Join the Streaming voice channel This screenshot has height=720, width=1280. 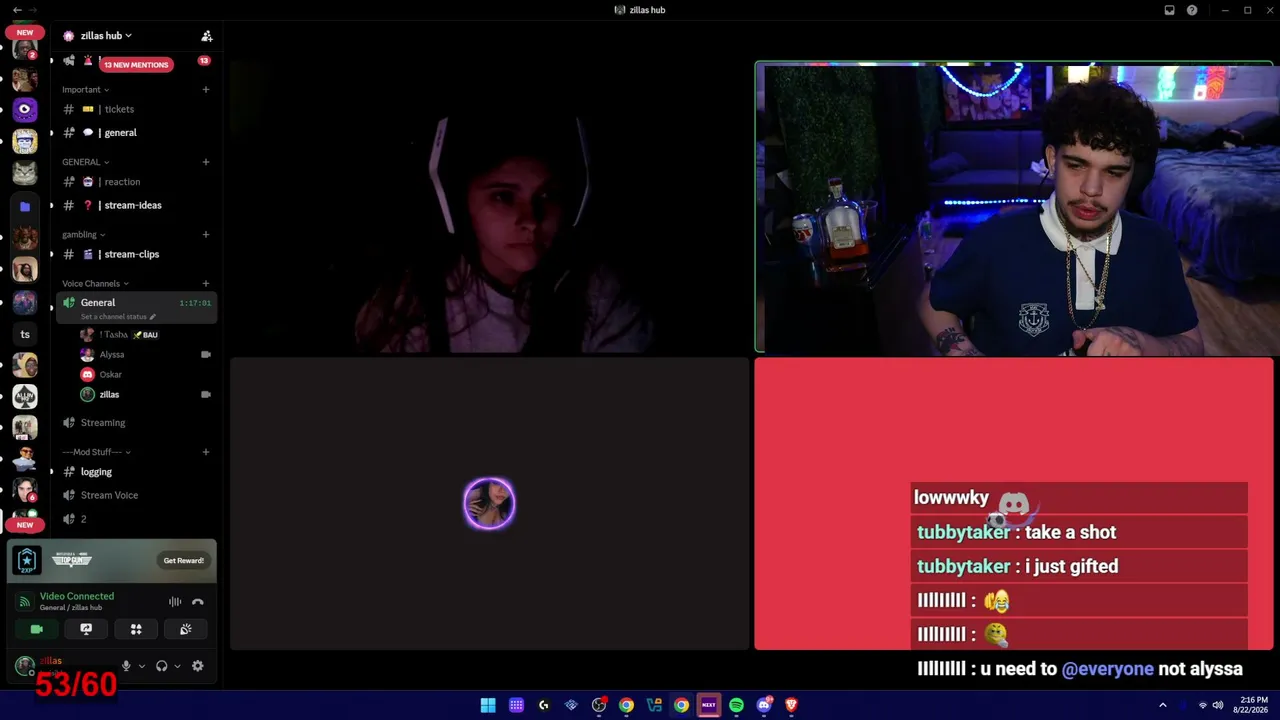pos(136,423)
